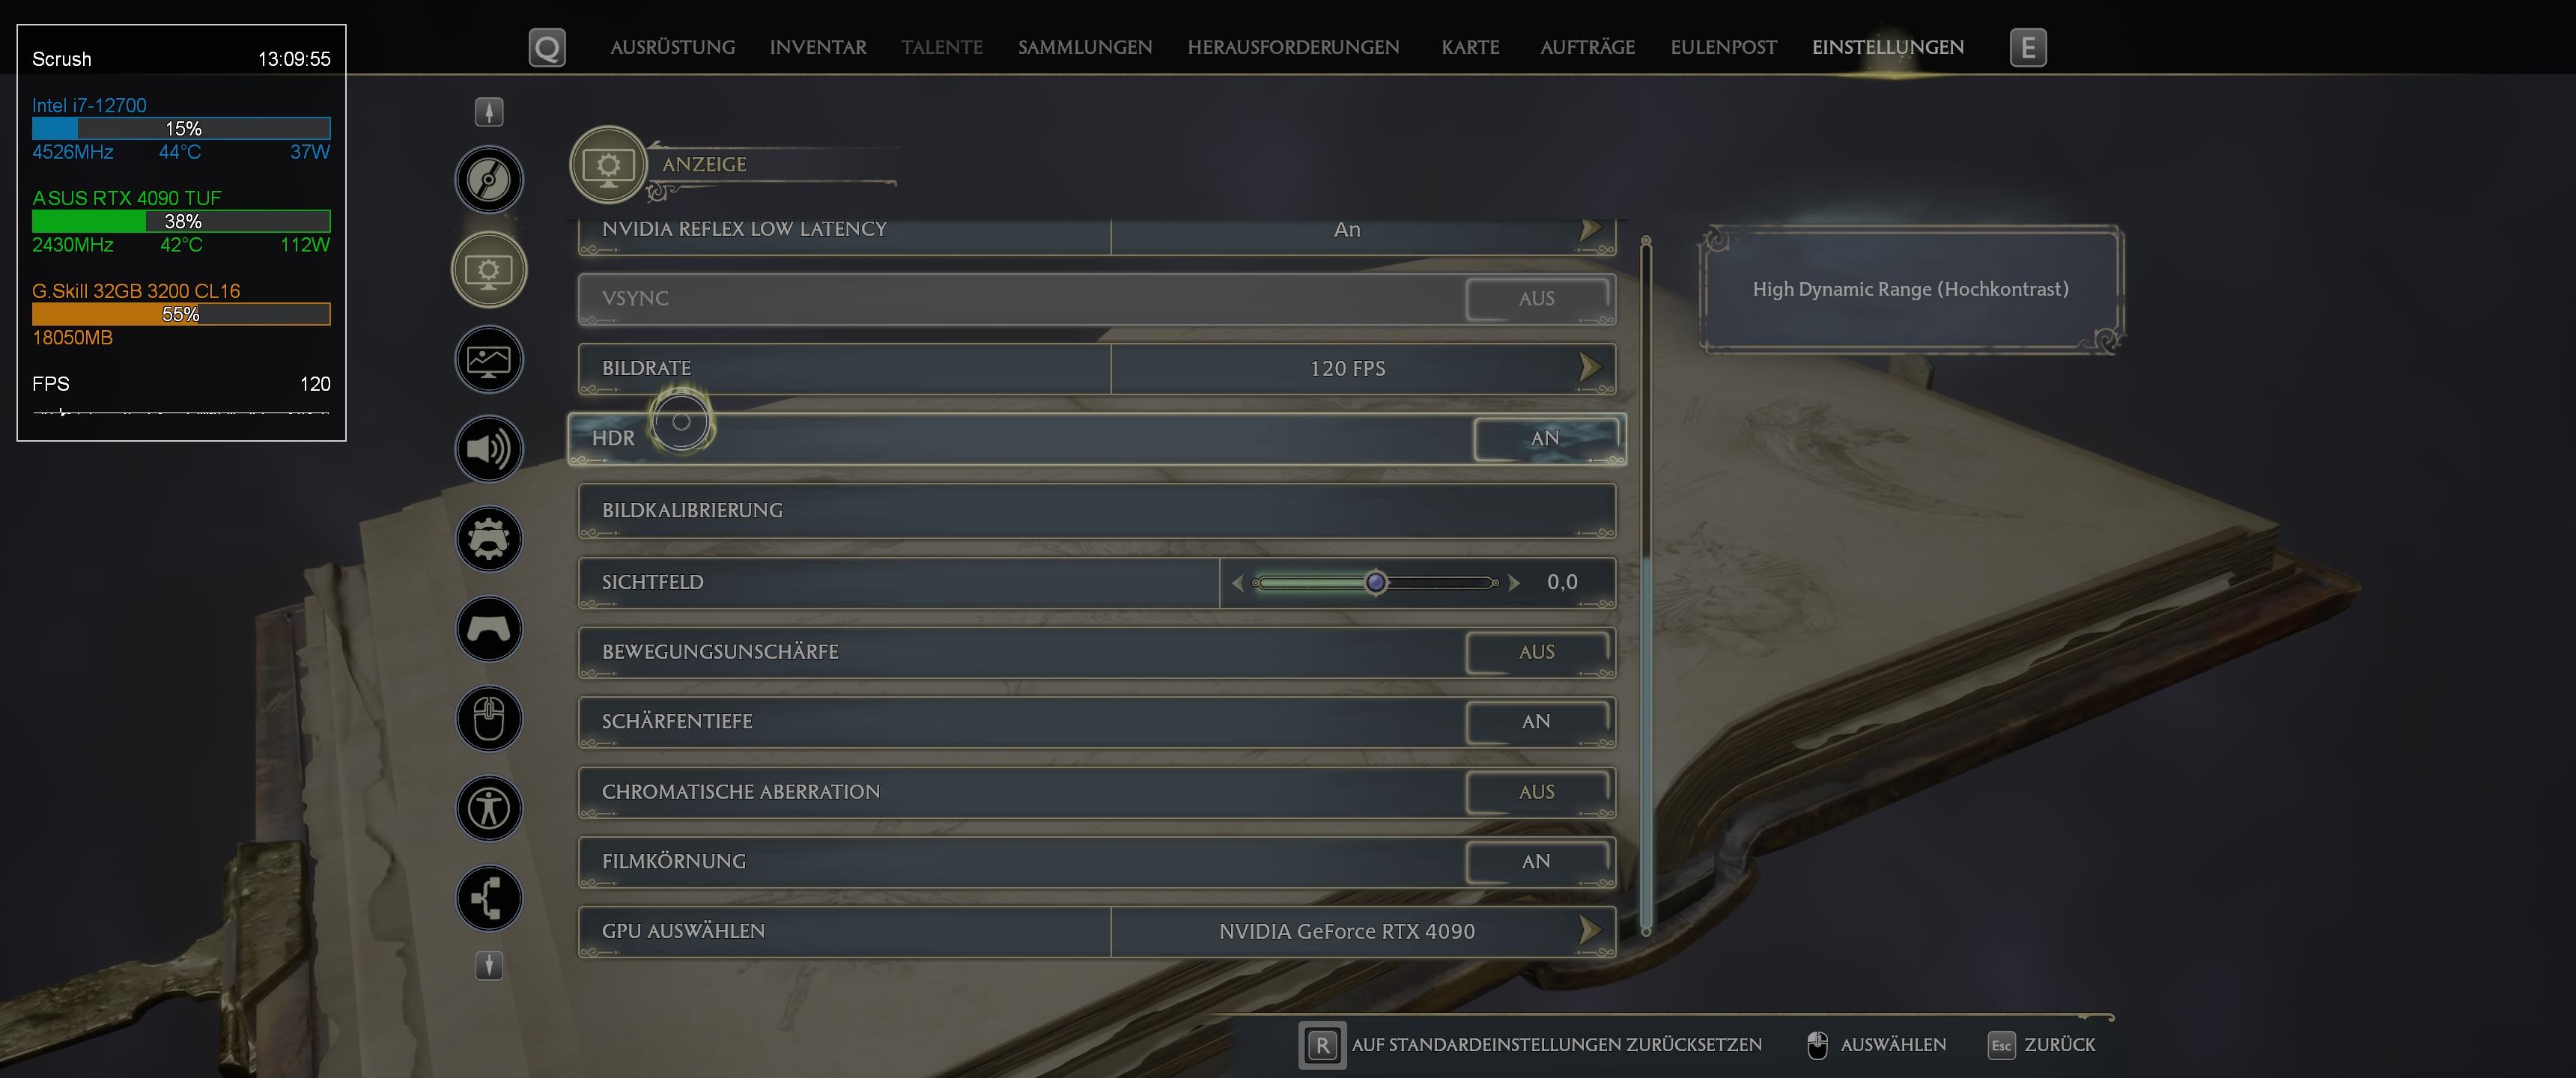Open the mouse and keyboard settings category

(489, 718)
